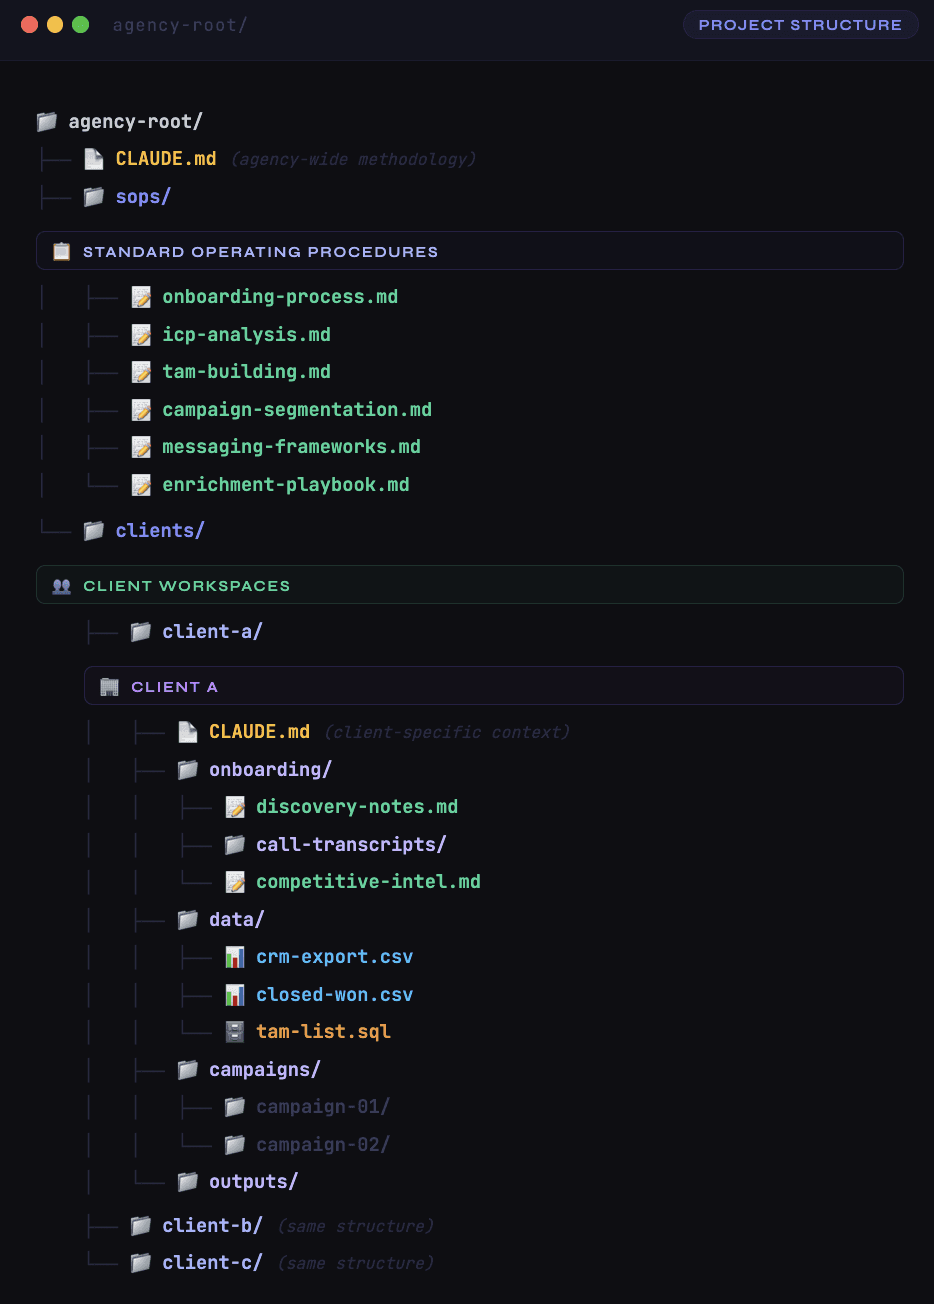
Task: Collapse the clients/ folder
Action: click(158, 530)
